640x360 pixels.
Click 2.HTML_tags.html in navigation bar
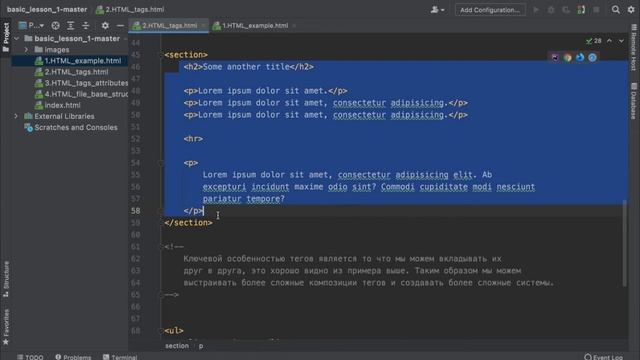click(130, 9)
